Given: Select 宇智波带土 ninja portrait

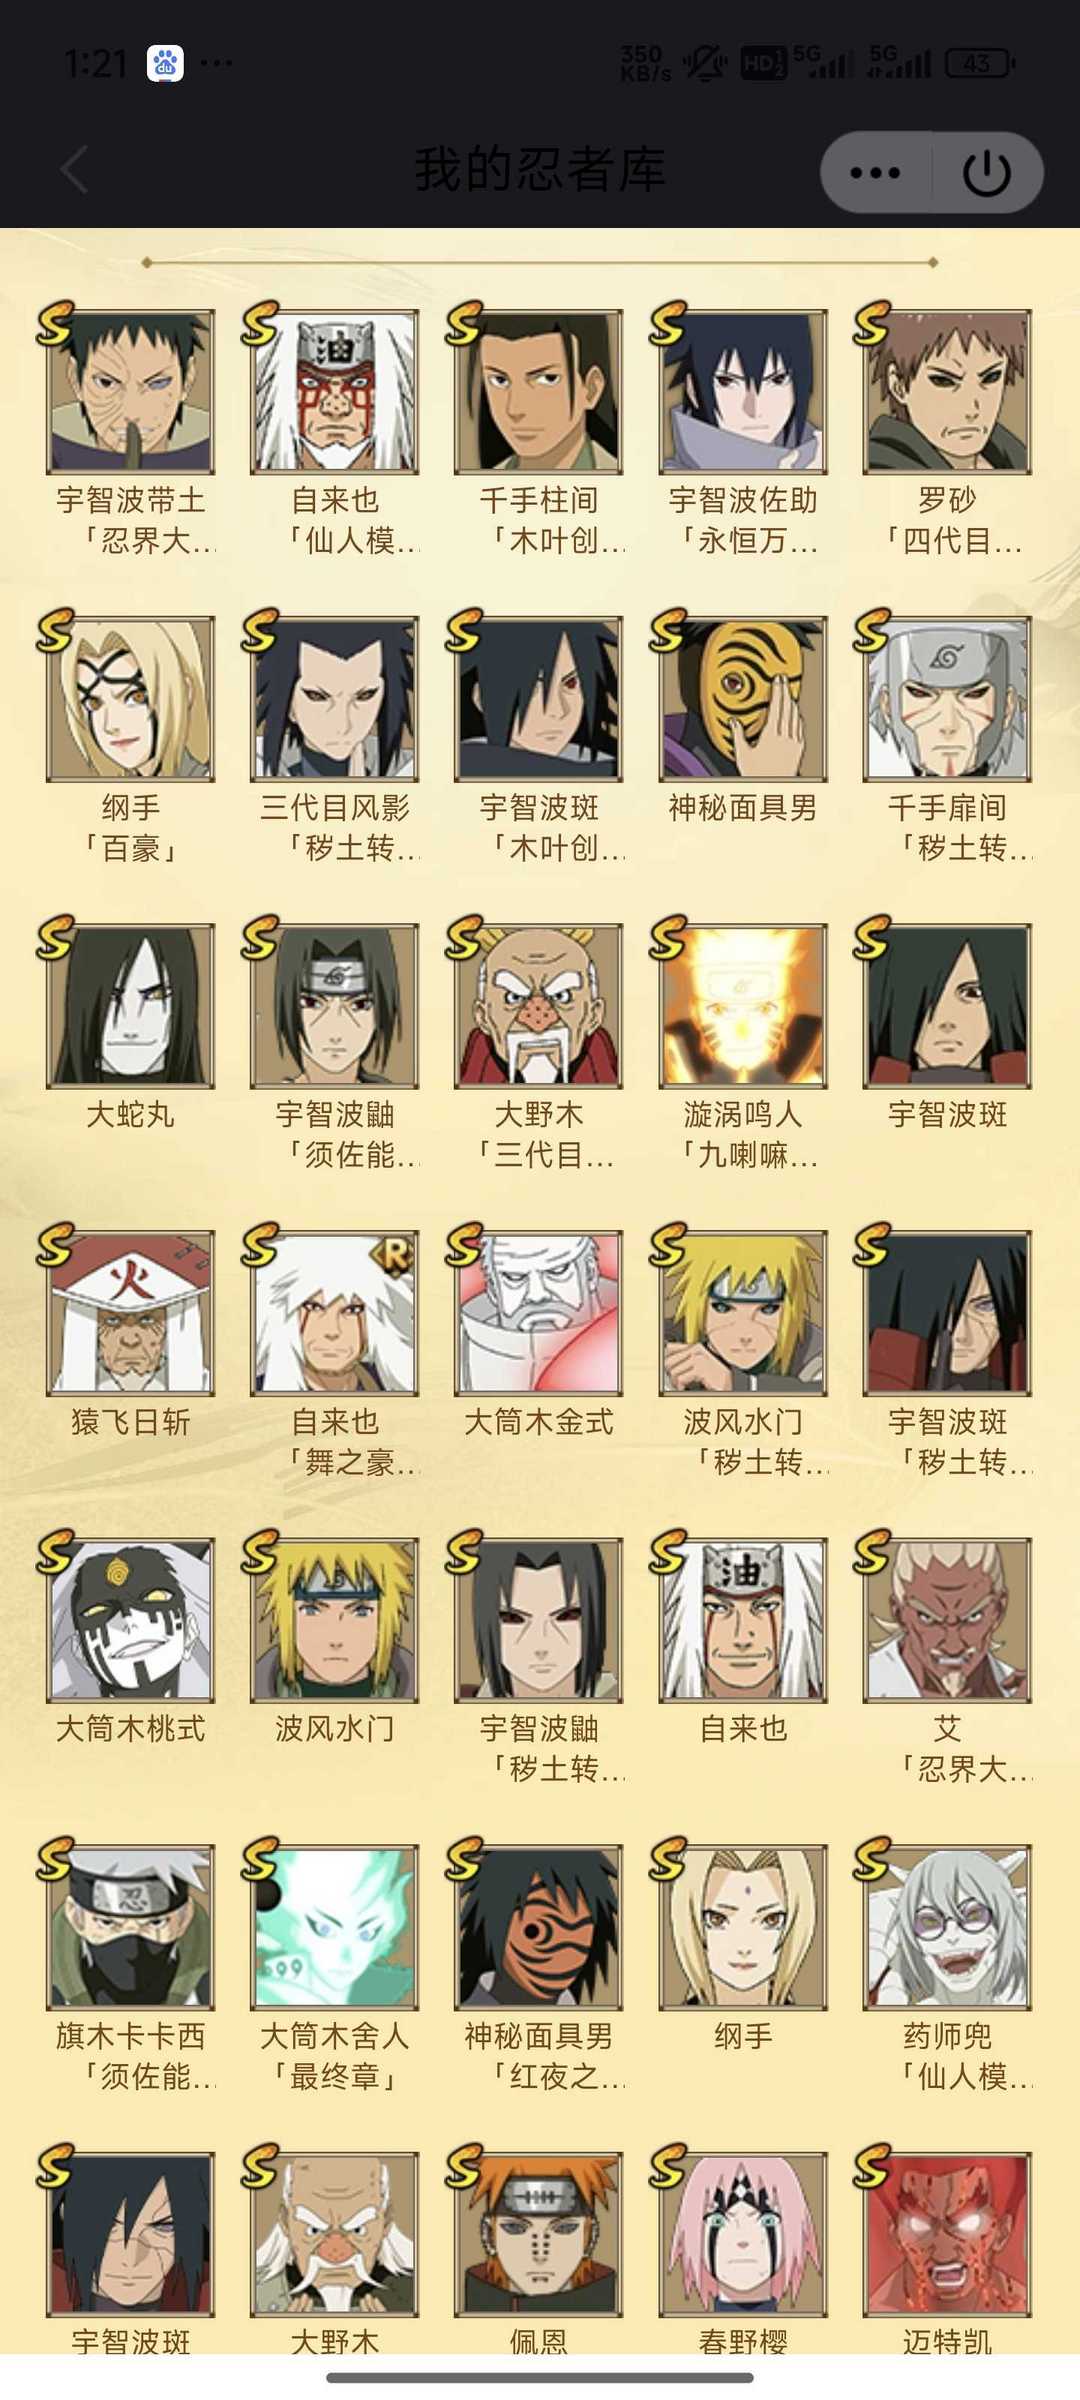Looking at the screenshot, I should [130, 391].
